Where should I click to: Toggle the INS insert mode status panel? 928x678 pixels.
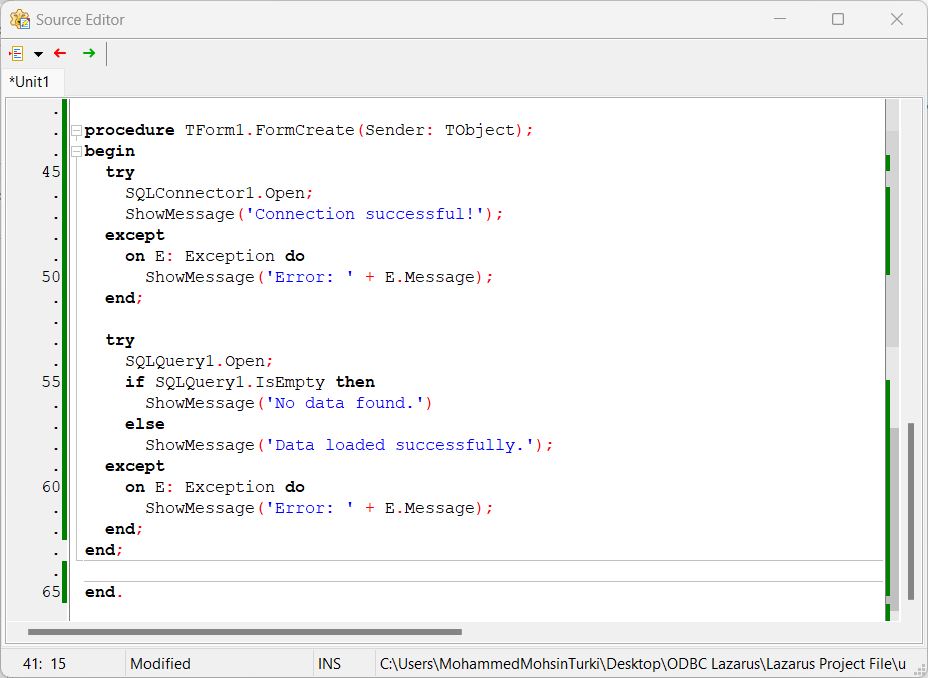329,663
